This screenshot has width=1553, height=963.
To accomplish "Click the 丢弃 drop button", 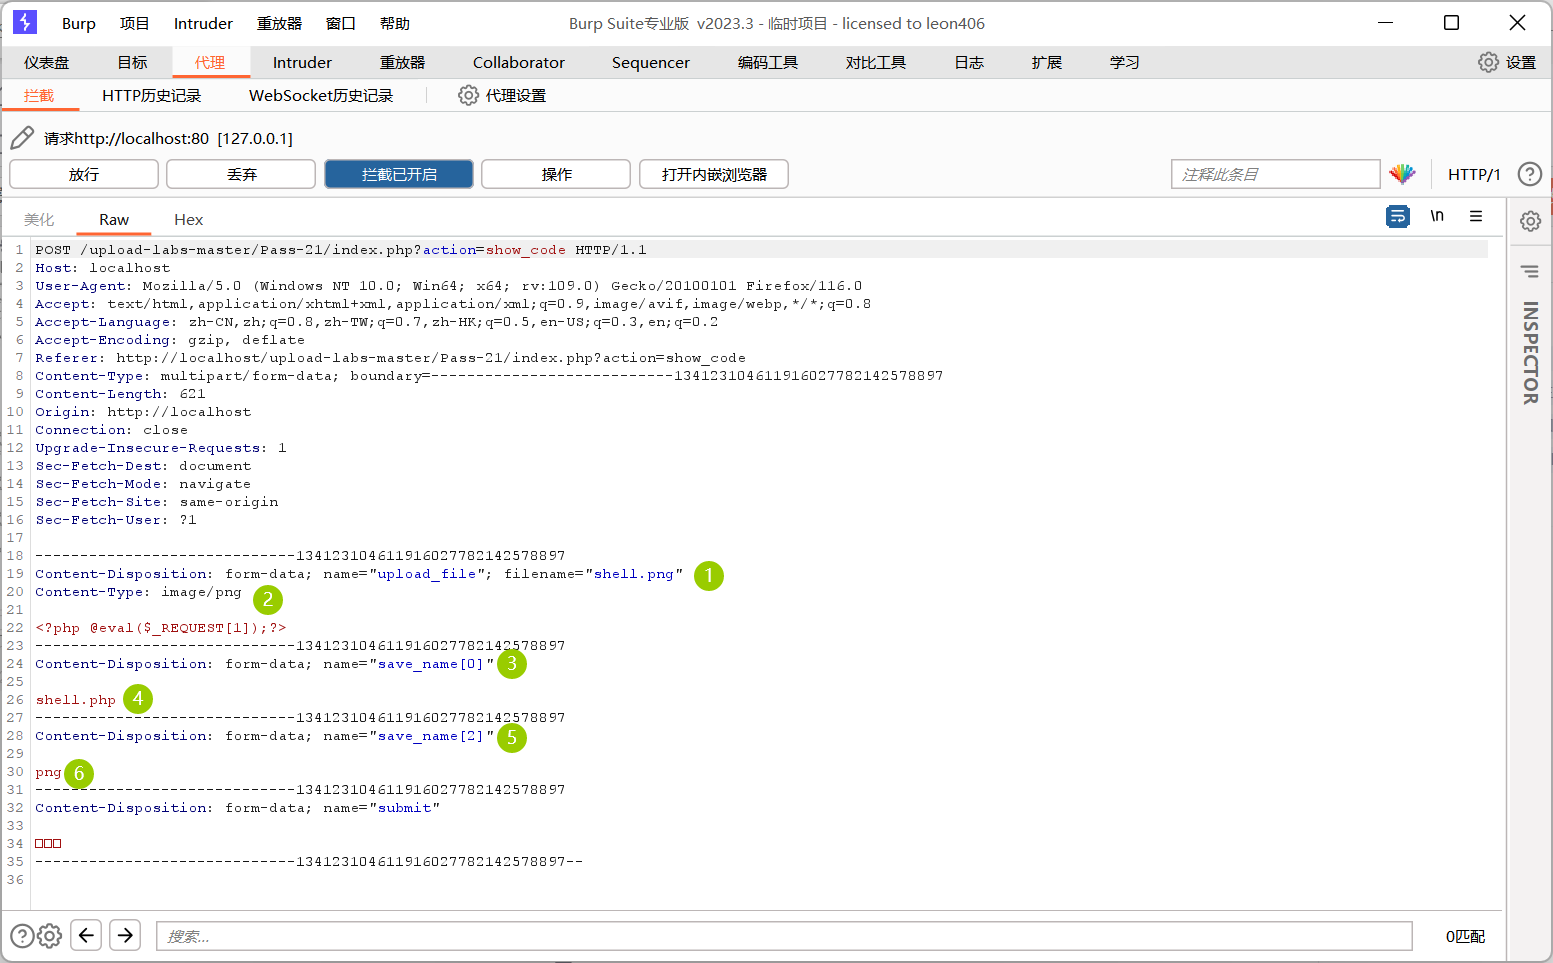I will 241,174.
